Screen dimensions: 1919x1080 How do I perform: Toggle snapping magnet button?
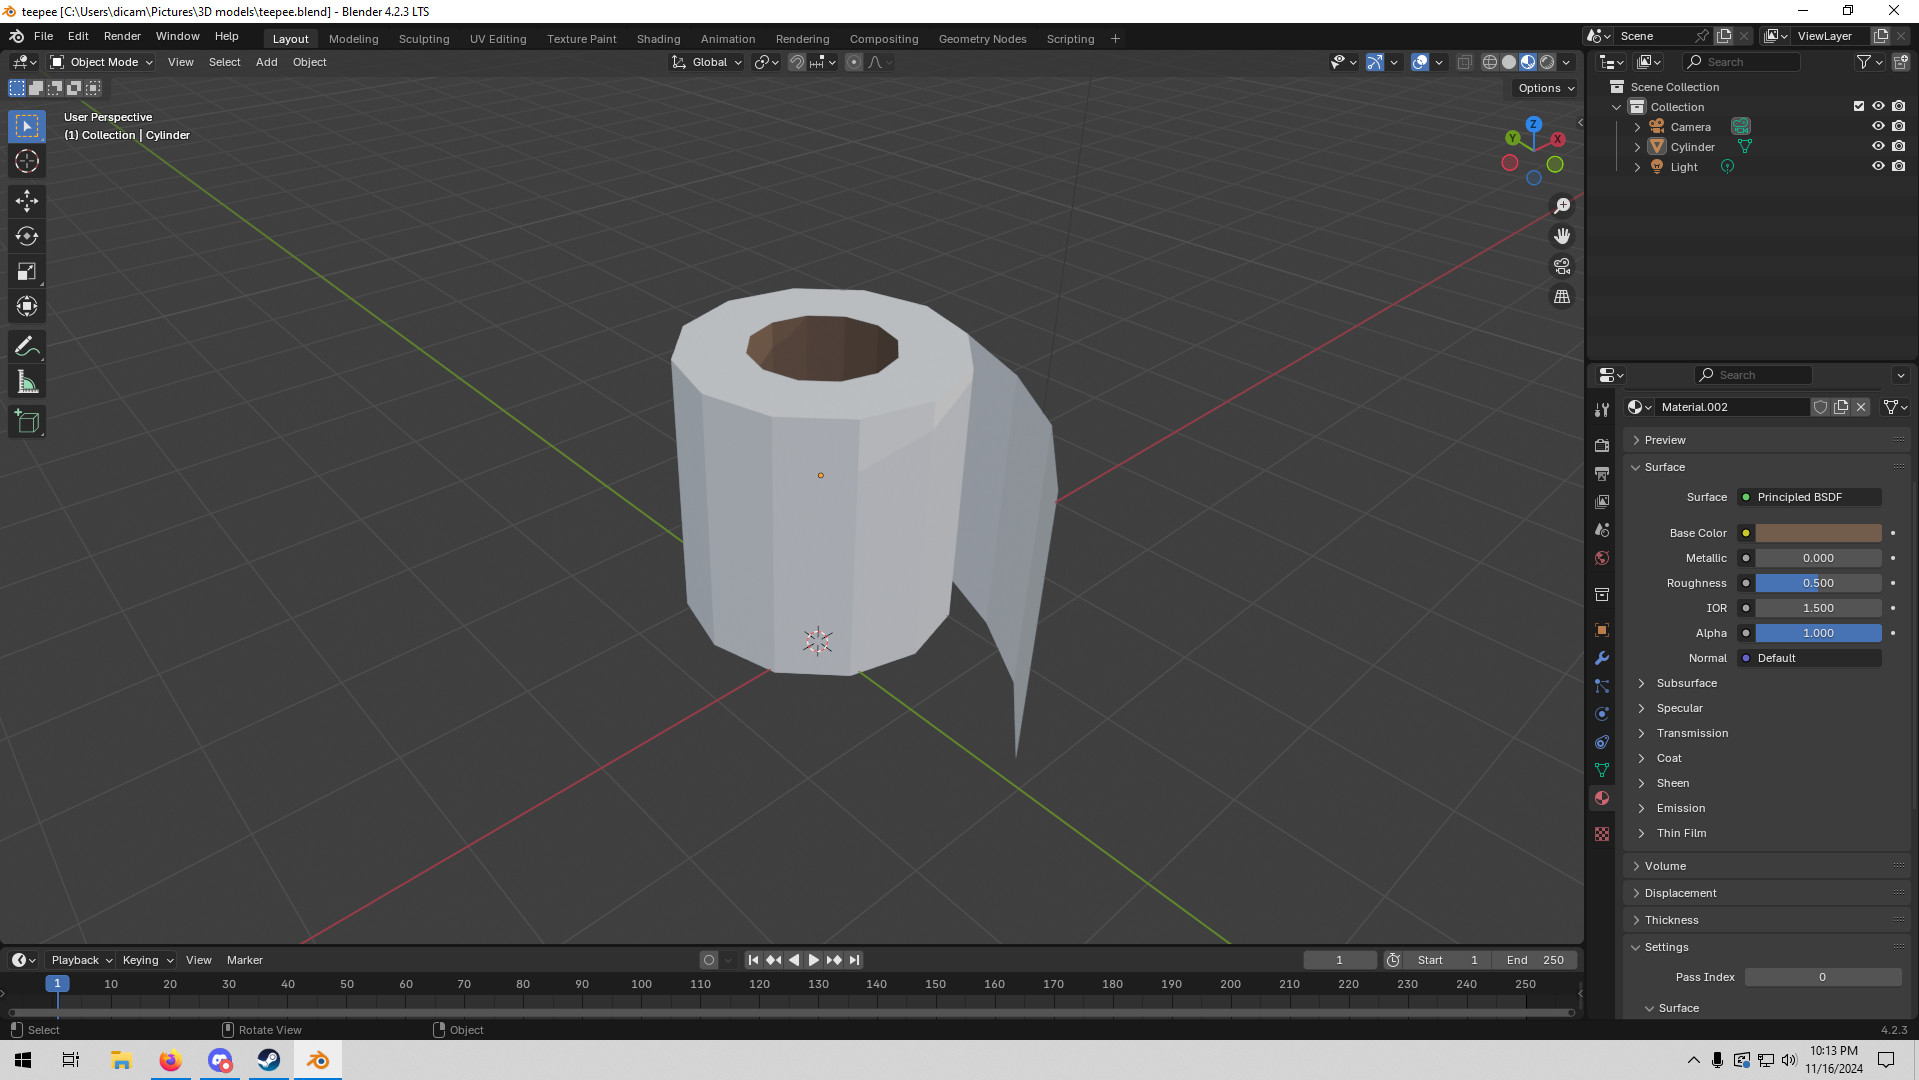pyautogui.click(x=797, y=62)
